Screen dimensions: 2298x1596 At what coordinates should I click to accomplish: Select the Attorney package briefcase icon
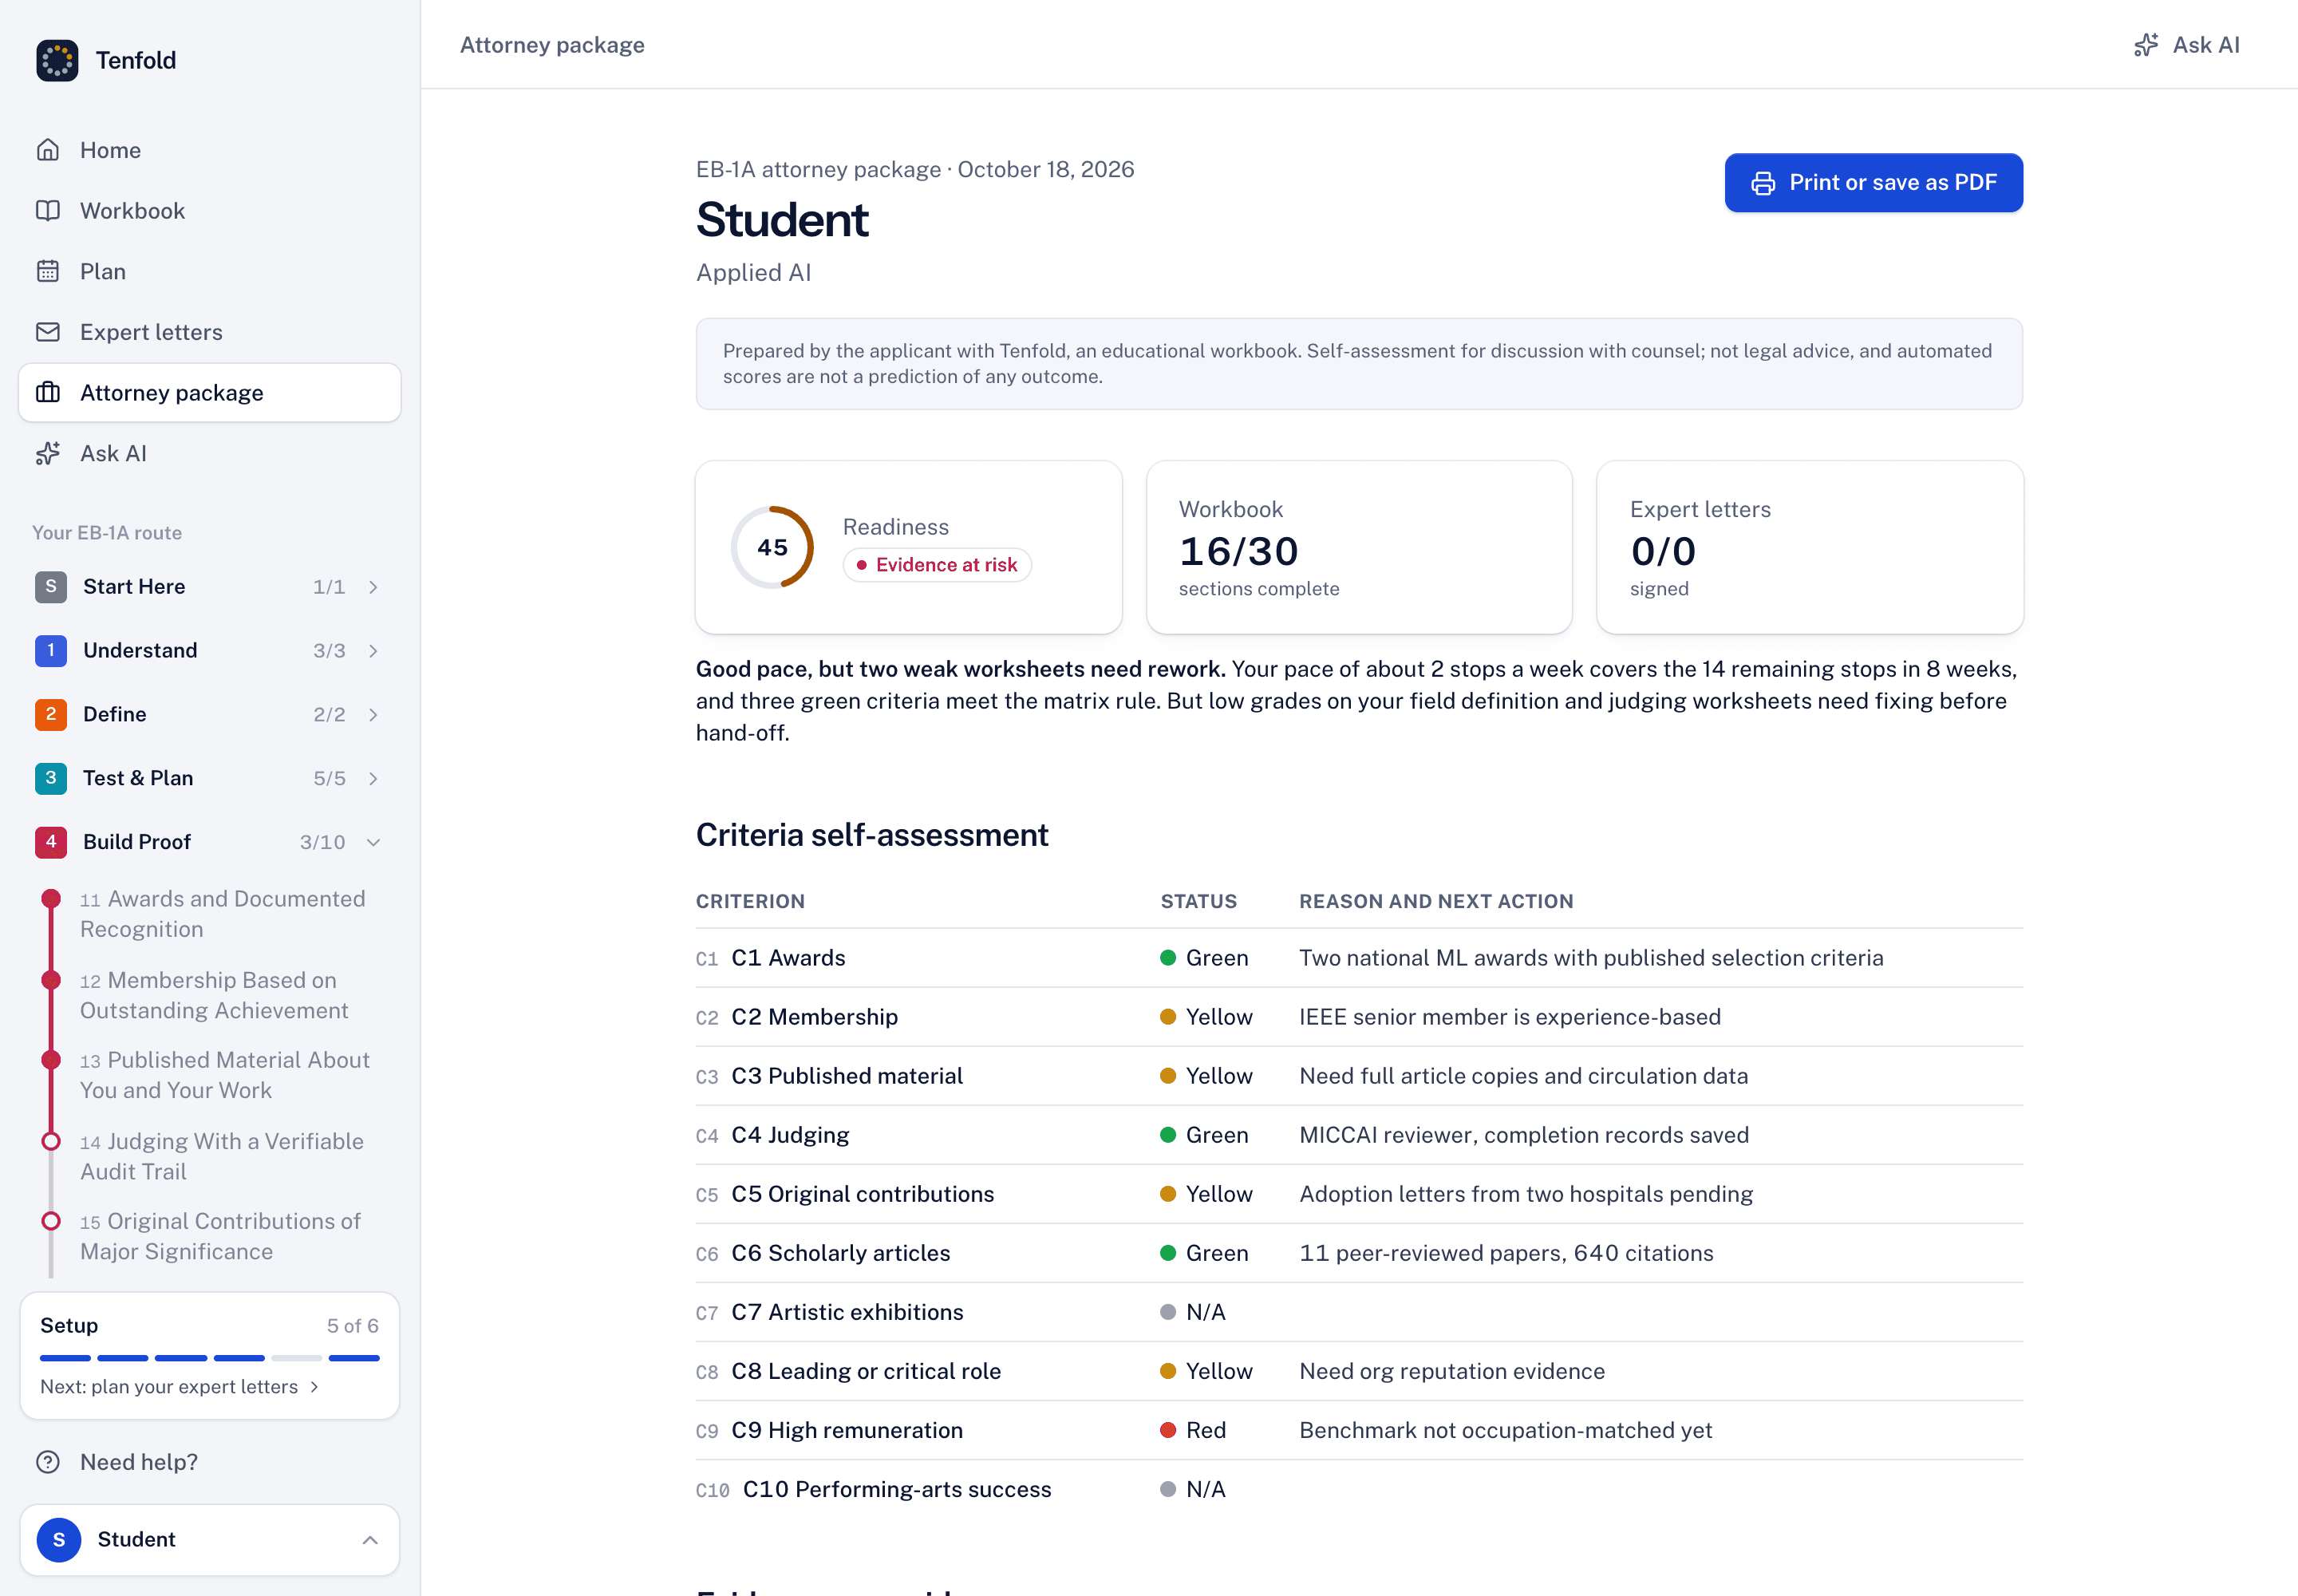48,393
